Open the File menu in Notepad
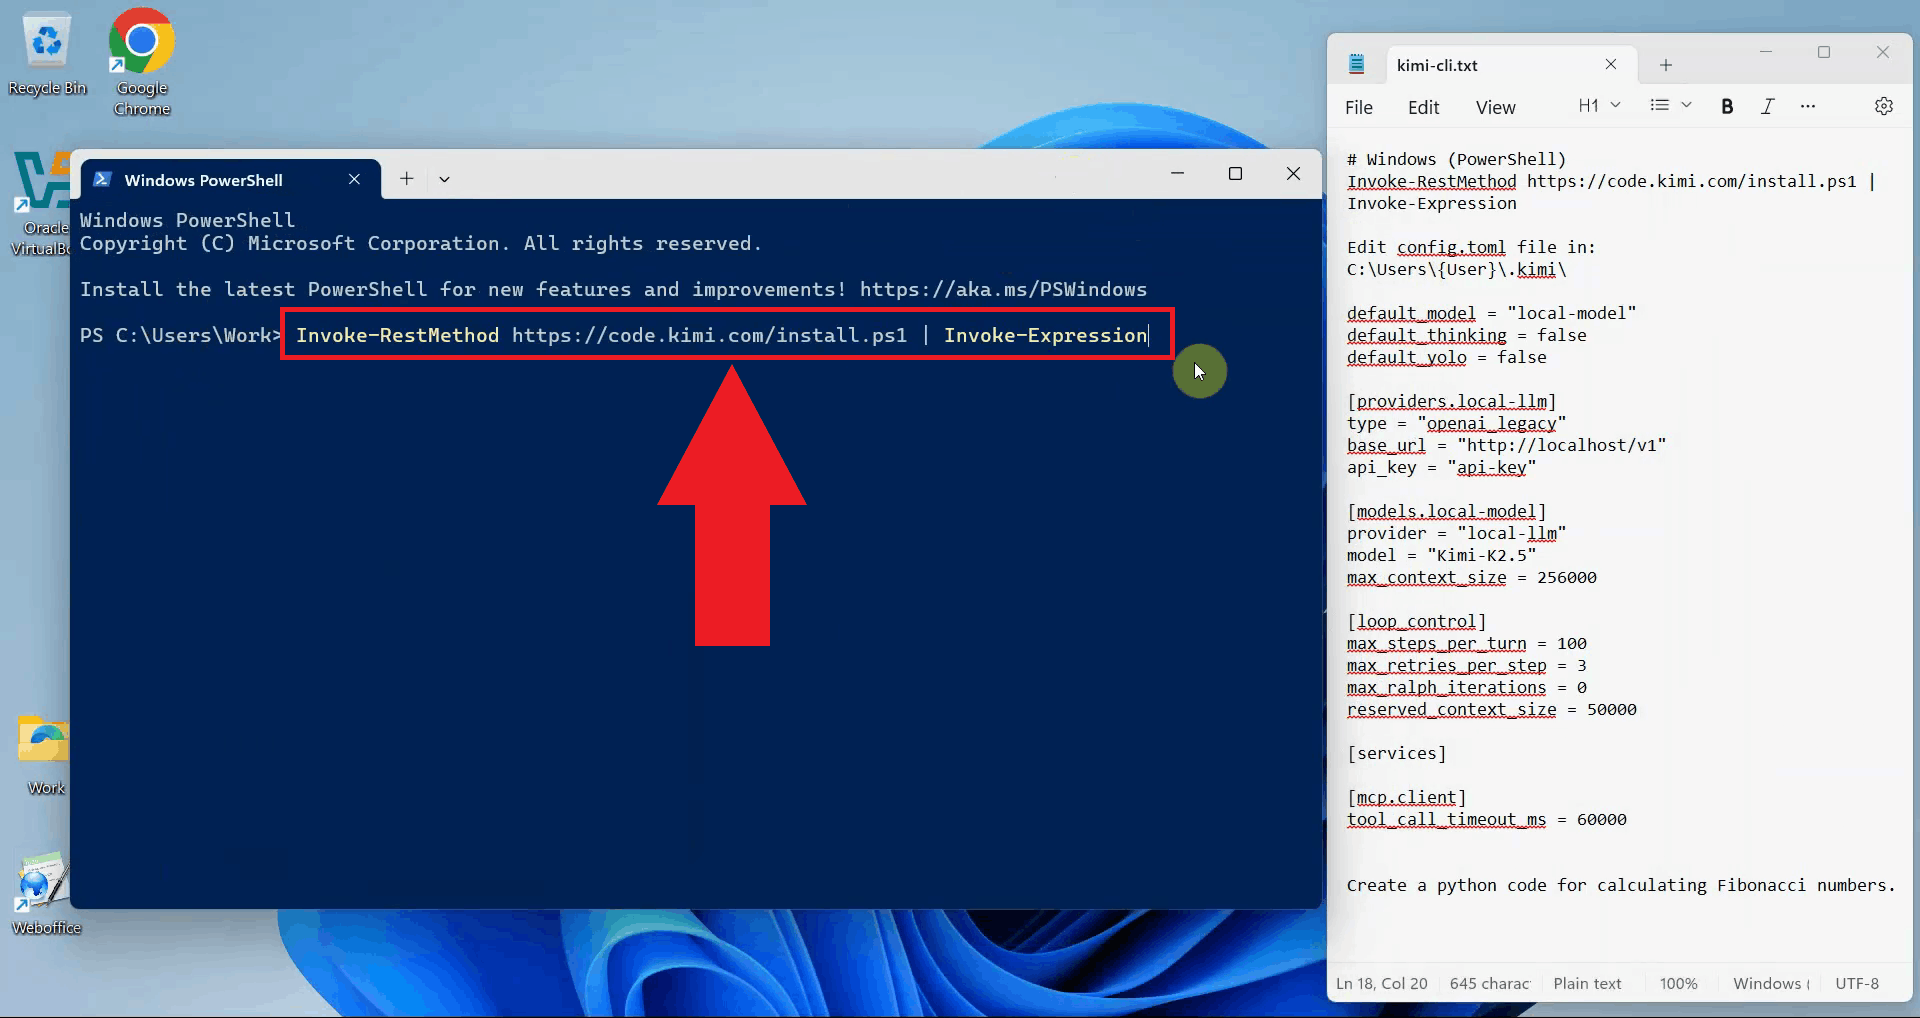Image resolution: width=1920 pixels, height=1018 pixels. click(x=1358, y=107)
